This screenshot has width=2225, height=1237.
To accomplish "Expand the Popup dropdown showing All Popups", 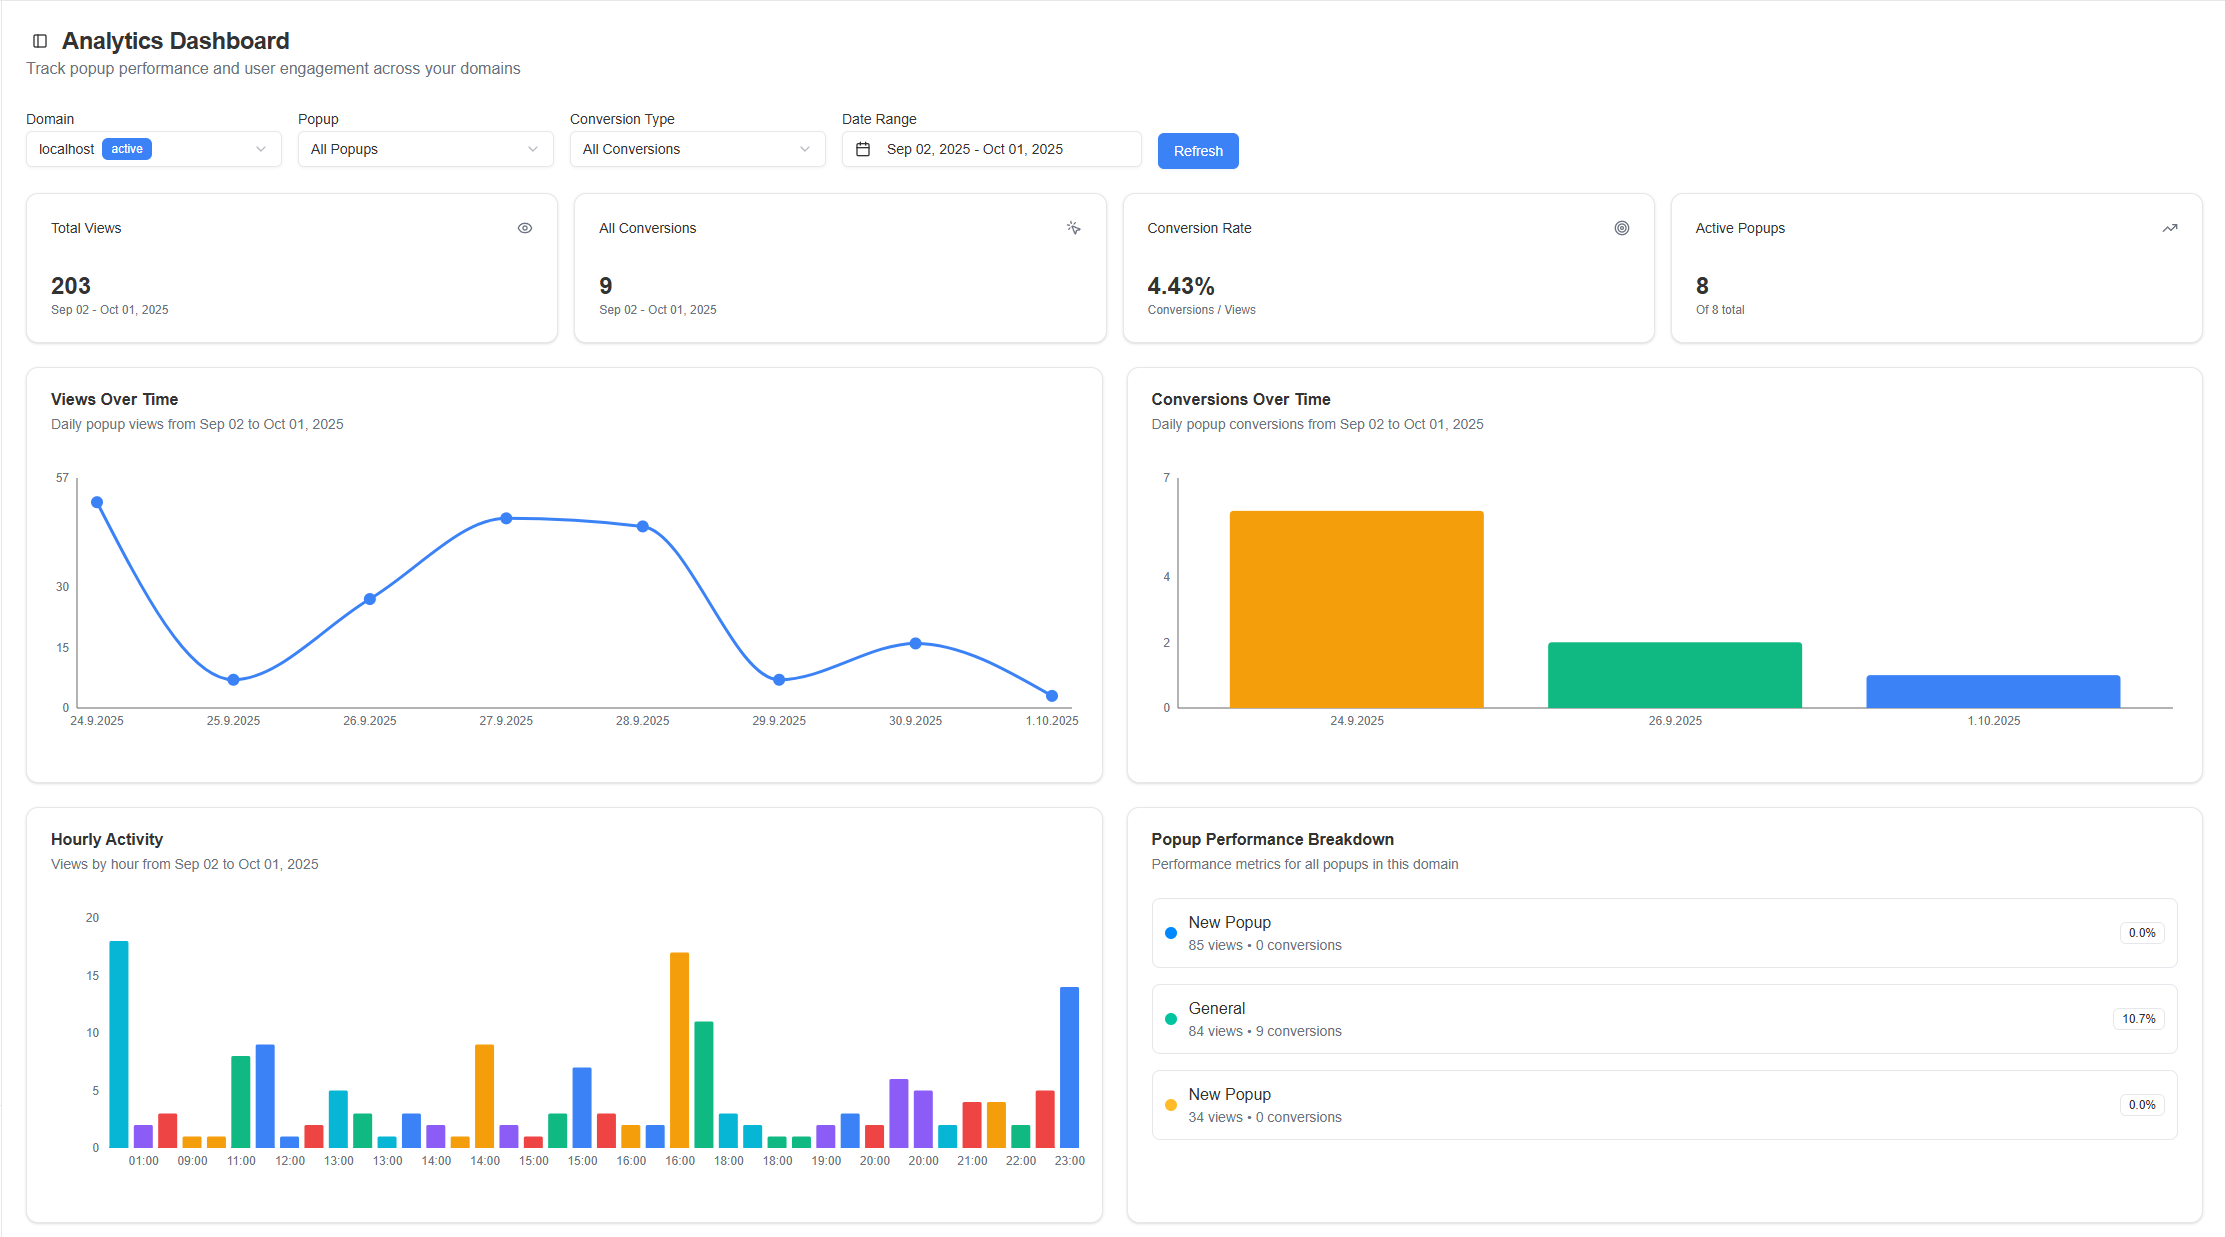I will click(x=425, y=148).
